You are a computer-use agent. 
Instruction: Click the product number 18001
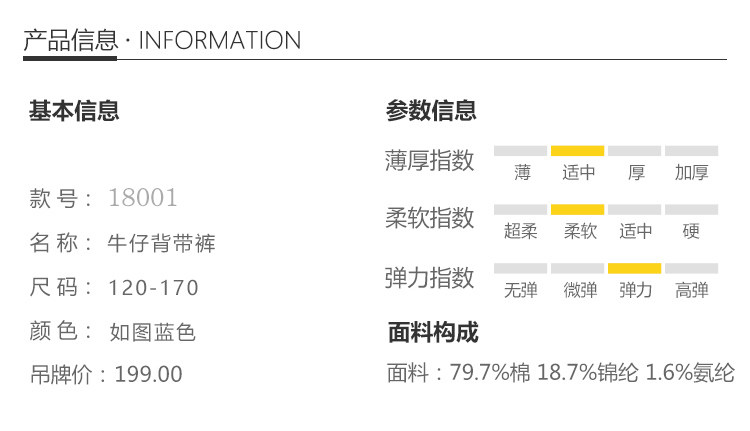142,198
